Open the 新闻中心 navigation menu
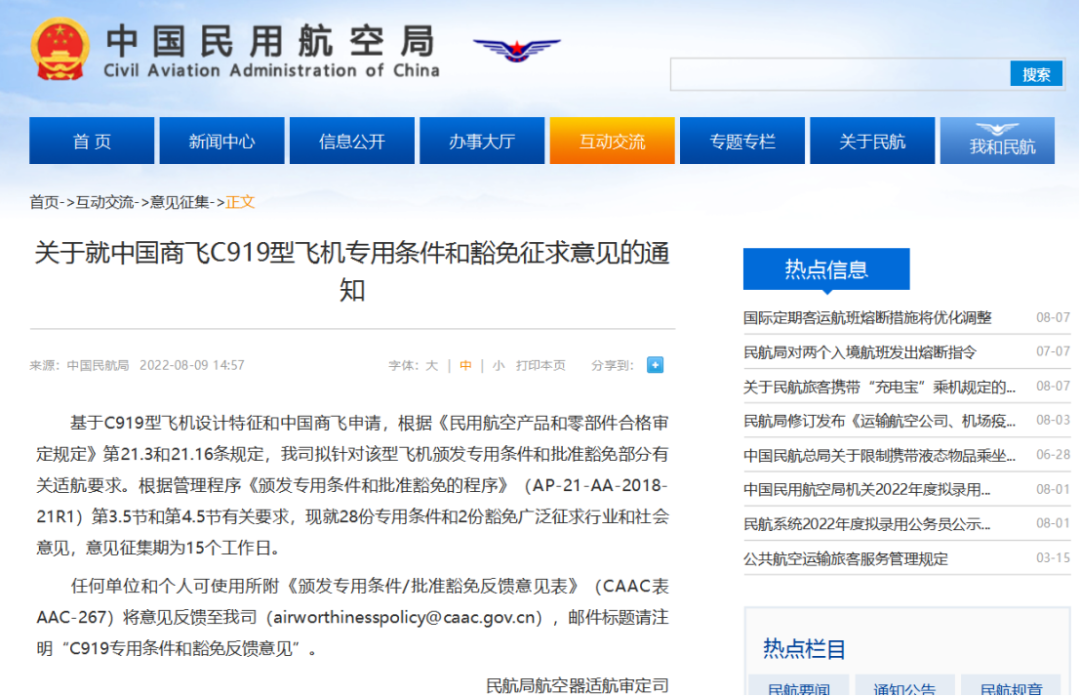 tap(221, 140)
